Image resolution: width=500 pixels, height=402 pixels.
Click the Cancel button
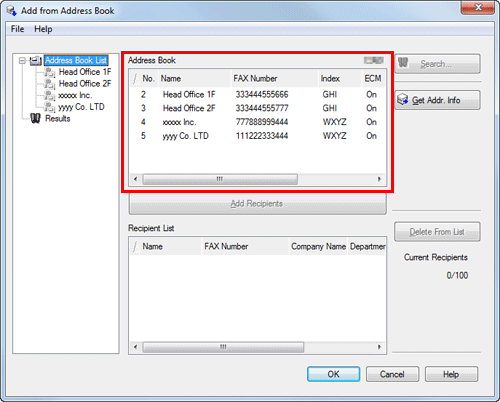(392, 374)
